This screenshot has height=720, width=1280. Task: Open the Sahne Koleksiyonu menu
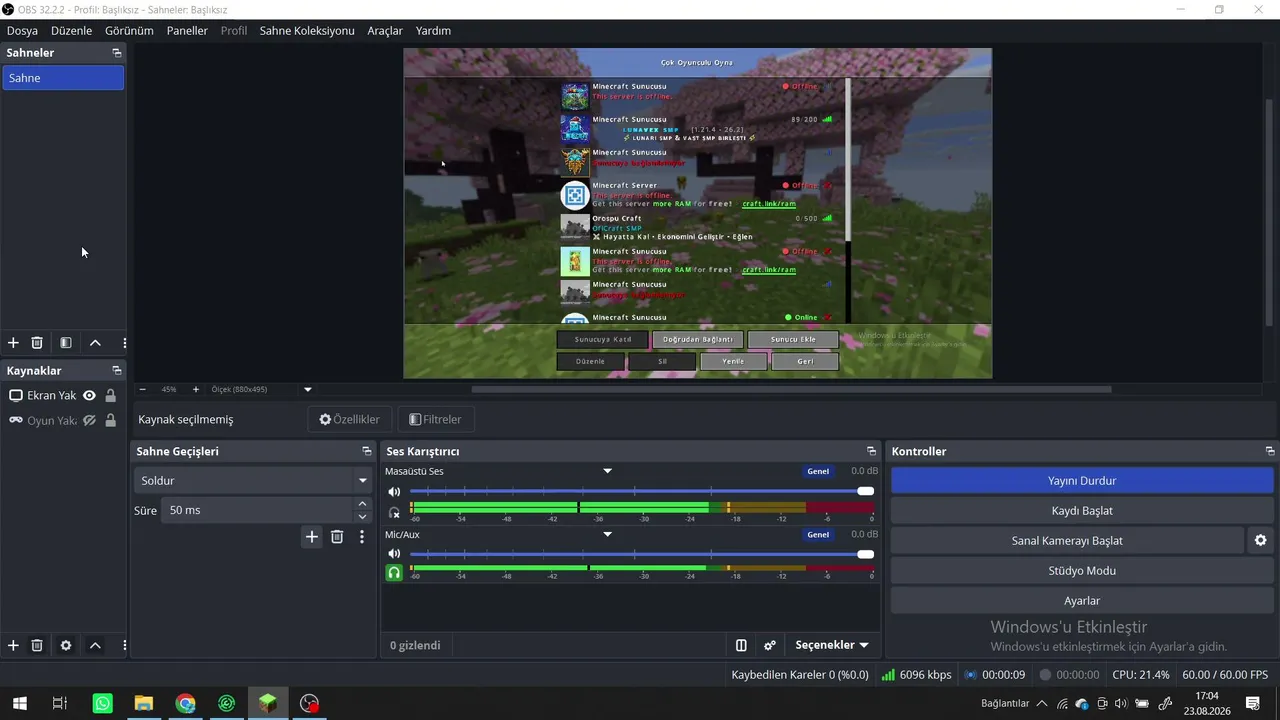click(x=307, y=31)
